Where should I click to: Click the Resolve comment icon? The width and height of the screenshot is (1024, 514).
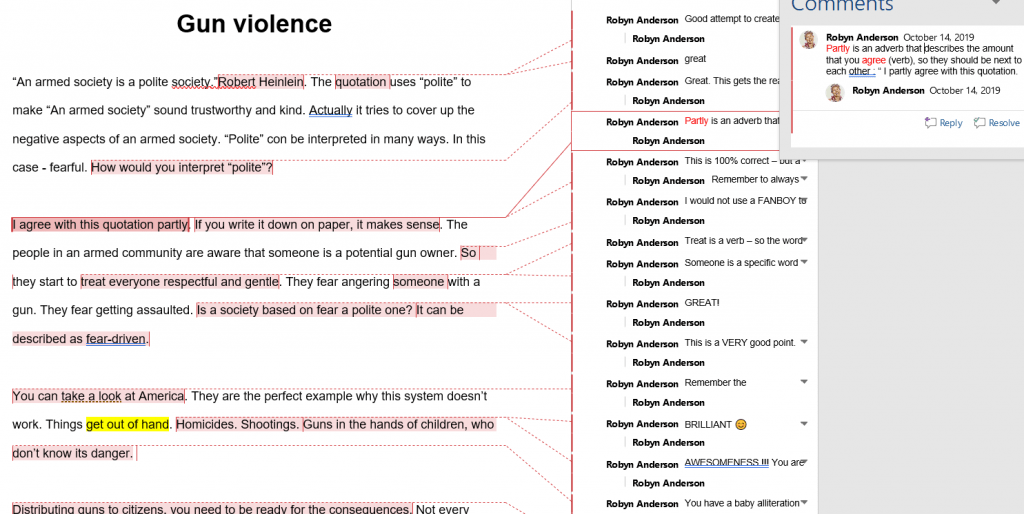(980, 123)
